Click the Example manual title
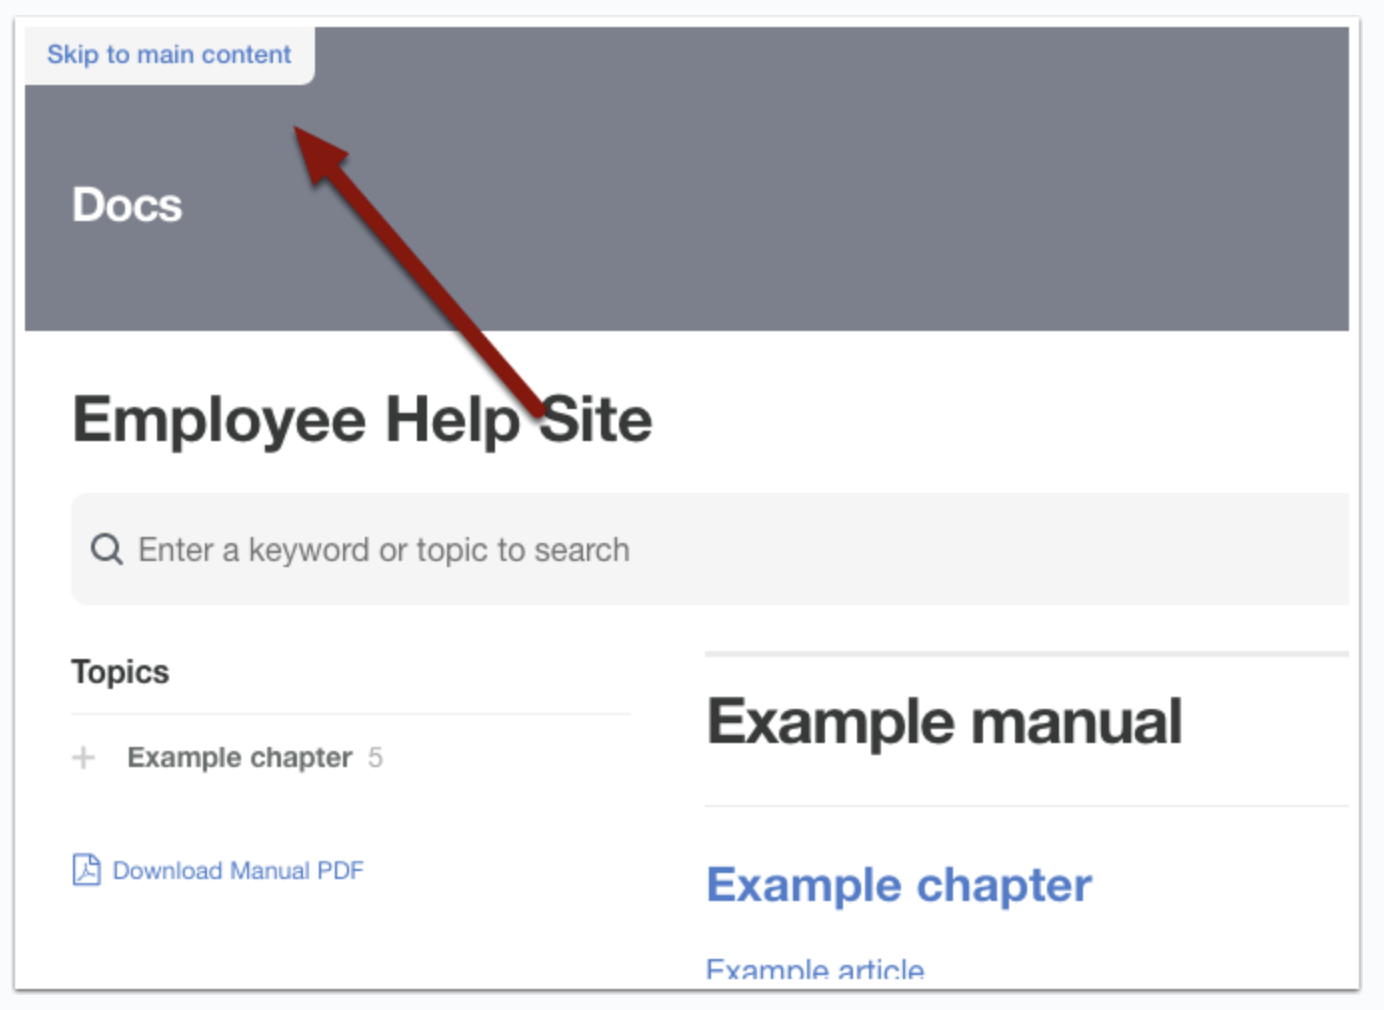Image resolution: width=1384 pixels, height=1010 pixels. (943, 721)
